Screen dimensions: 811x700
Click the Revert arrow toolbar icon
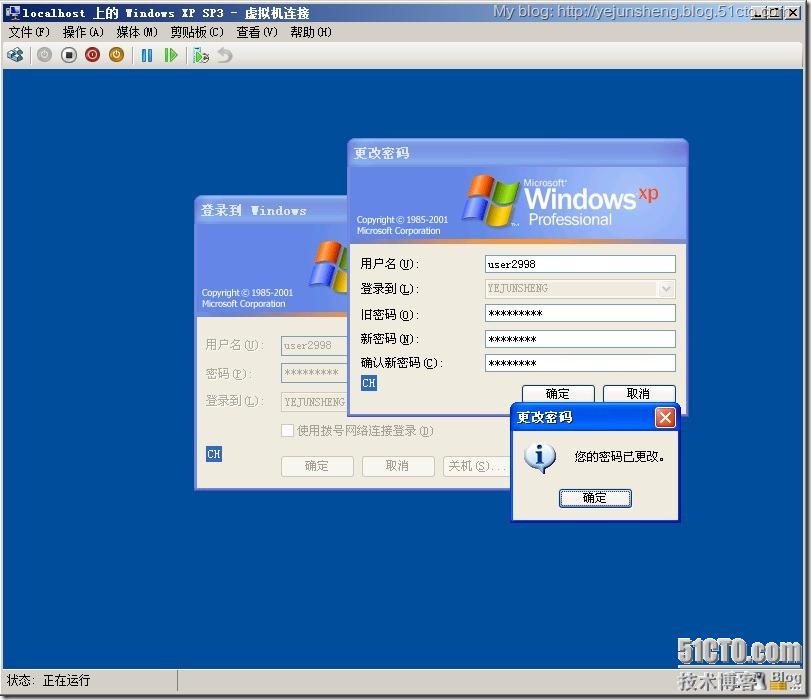(x=225, y=55)
